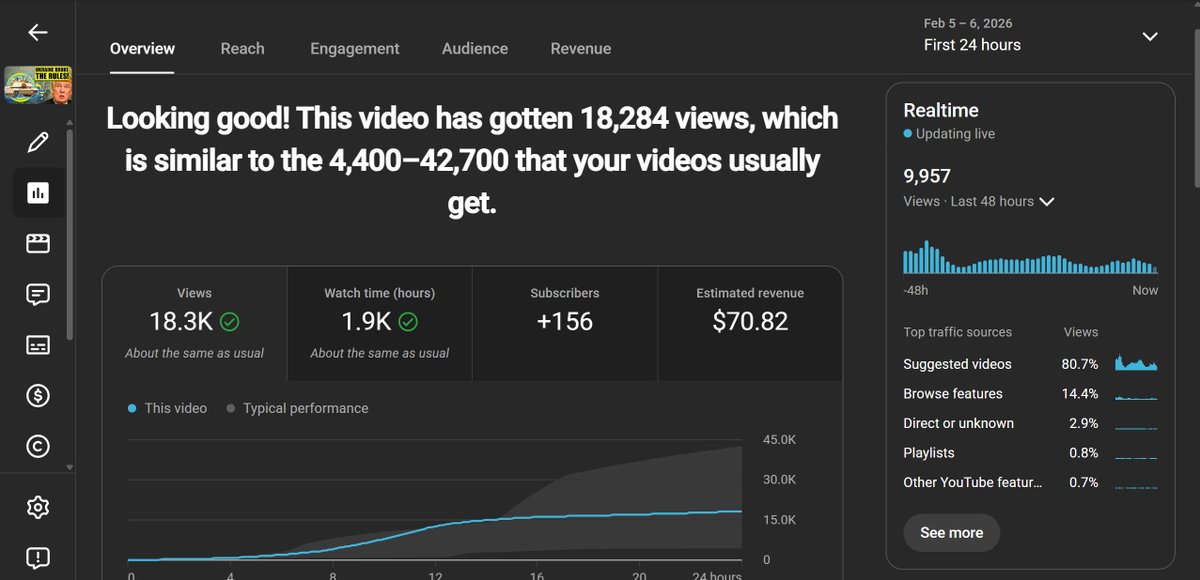Open the Copyright section icon
The image size is (1200, 580).
click(x=38, y=445)
